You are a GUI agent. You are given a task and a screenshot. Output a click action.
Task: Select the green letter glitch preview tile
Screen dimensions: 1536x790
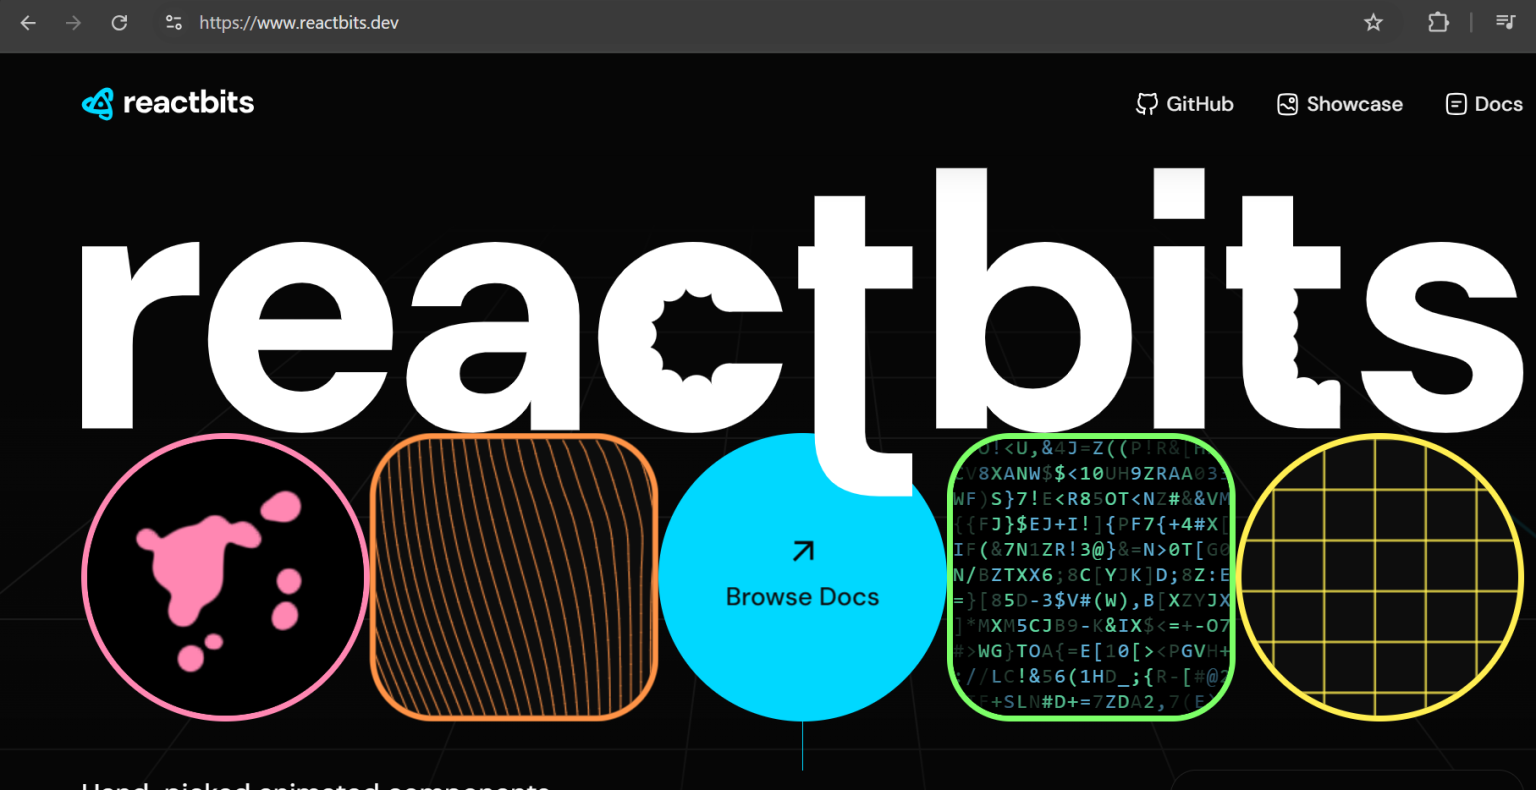pyautogui.click(x=1091, y=577)
